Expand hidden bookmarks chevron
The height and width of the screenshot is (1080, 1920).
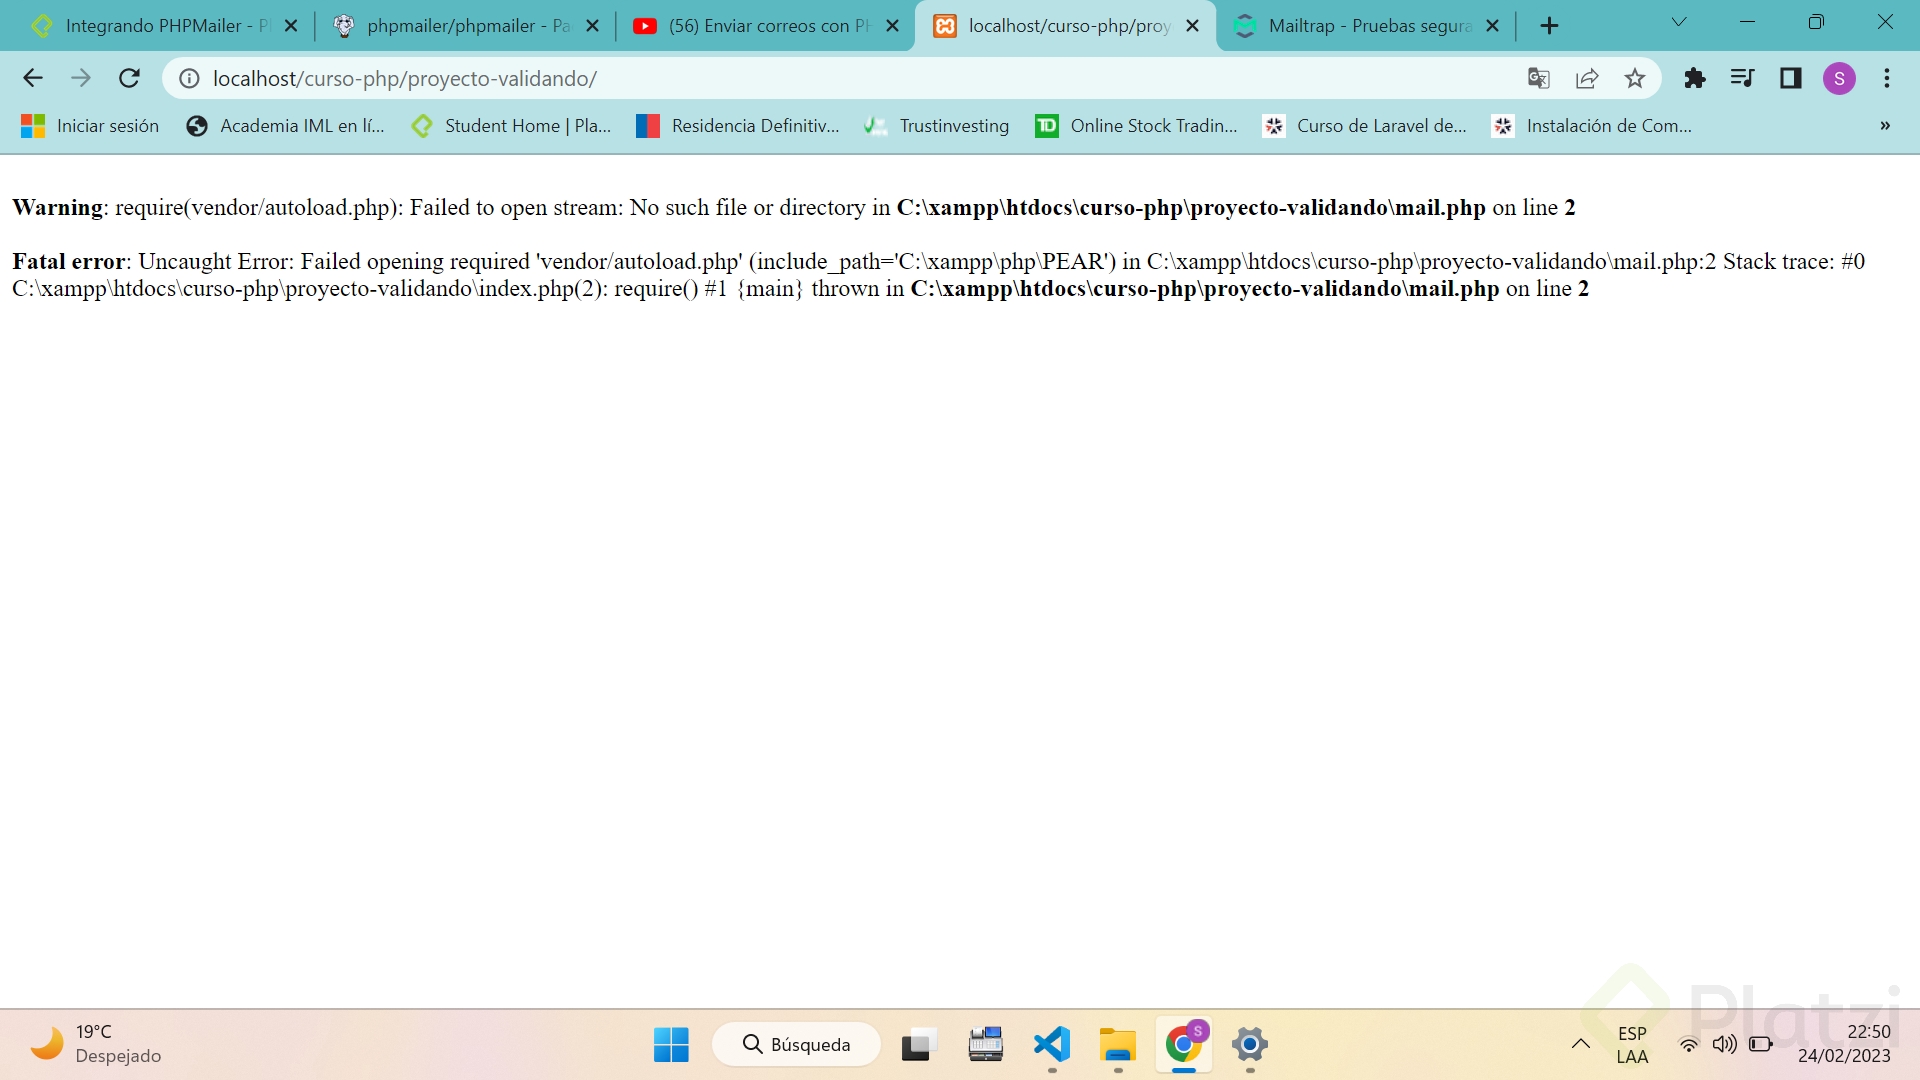(1884, 126)
